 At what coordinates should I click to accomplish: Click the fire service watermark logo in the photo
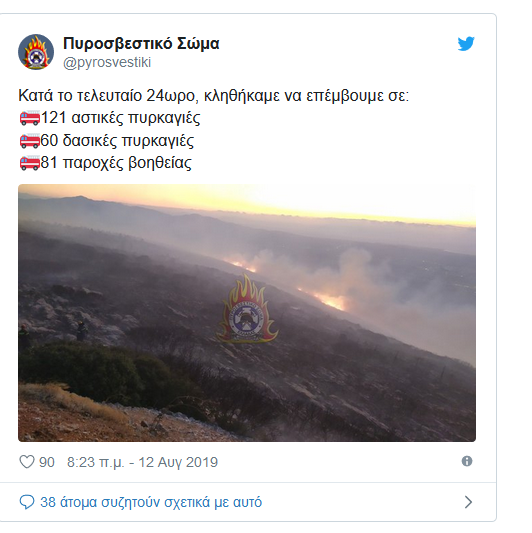(x=247, y=309)
